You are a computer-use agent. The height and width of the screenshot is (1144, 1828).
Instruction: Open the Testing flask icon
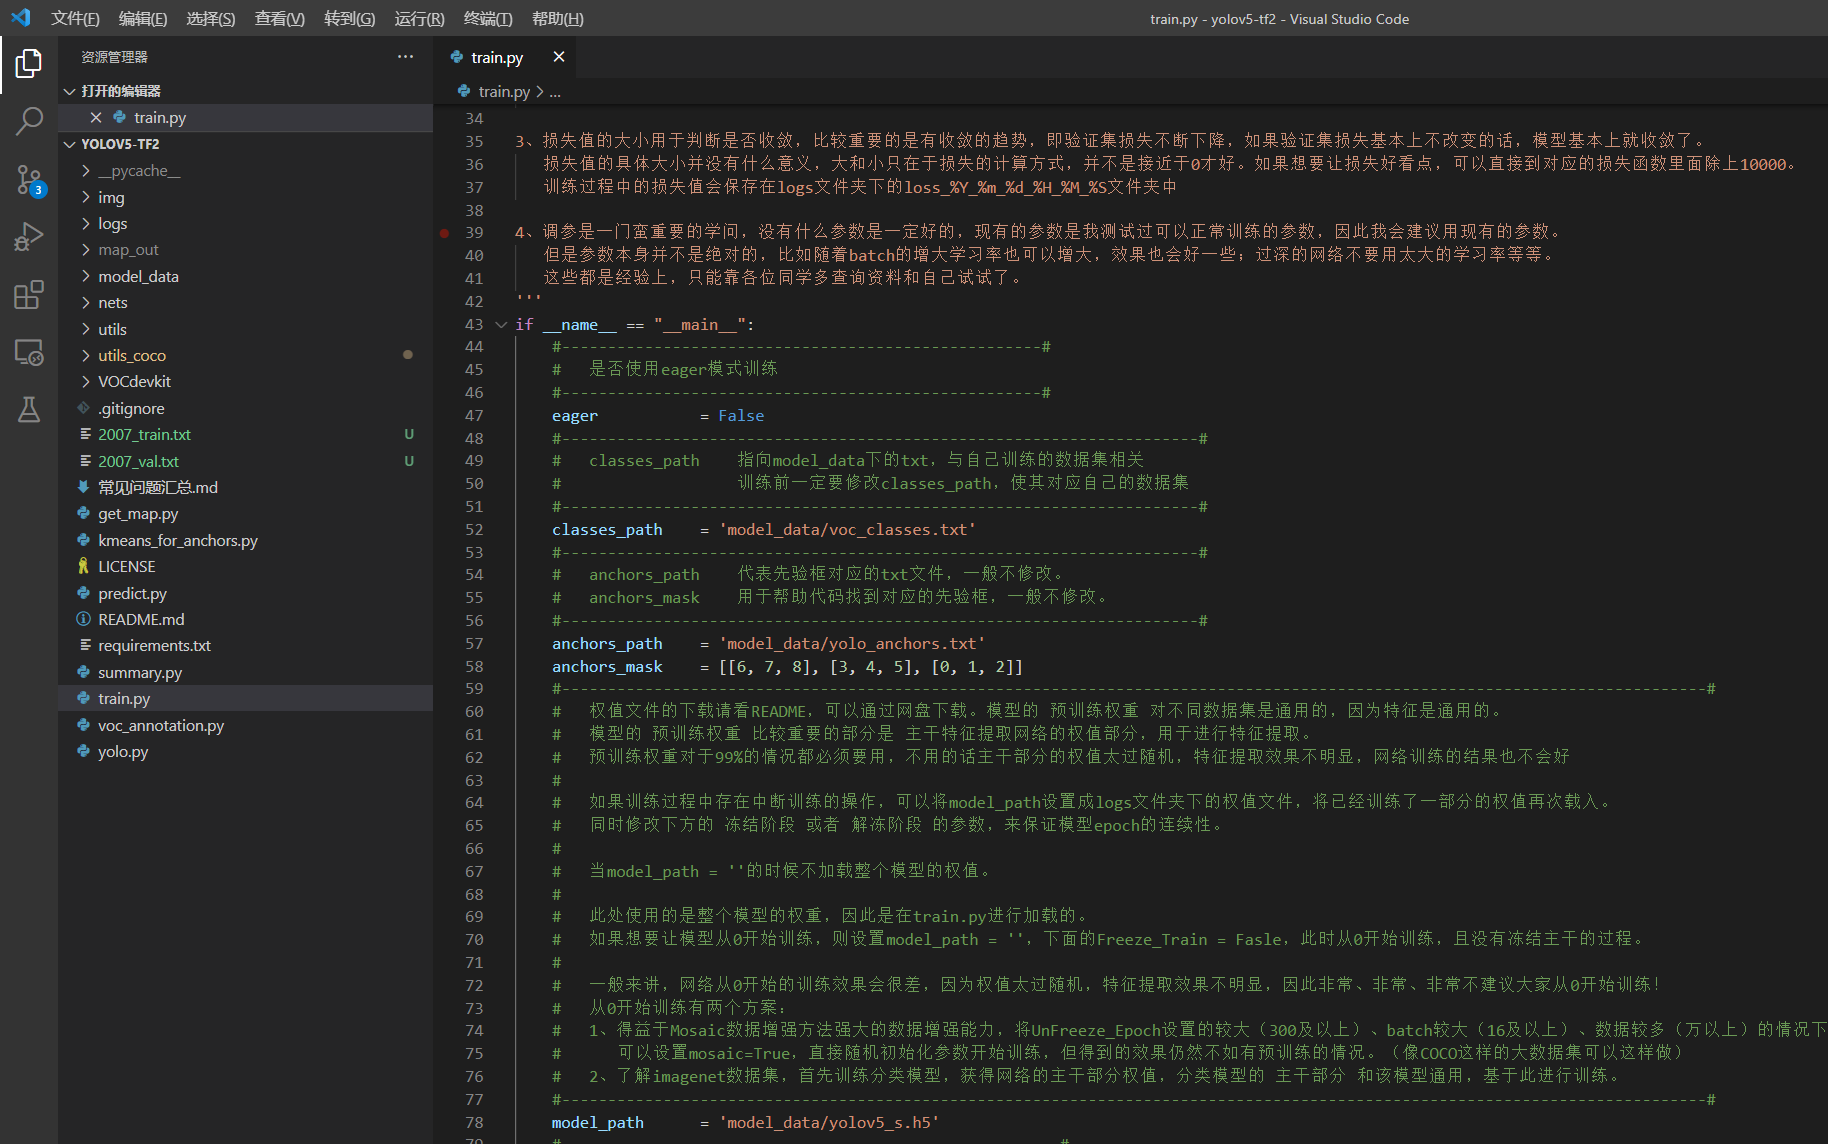29,409
